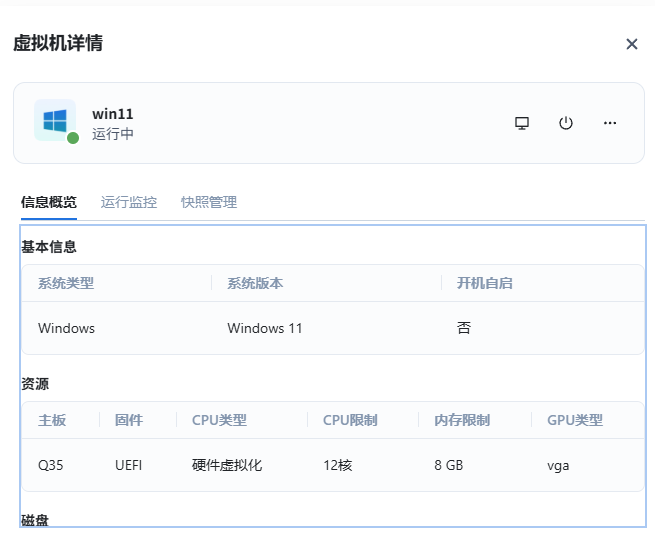Click the 12核 CPU limit value
Screen dimensions: 655x534
pos(339,465)
